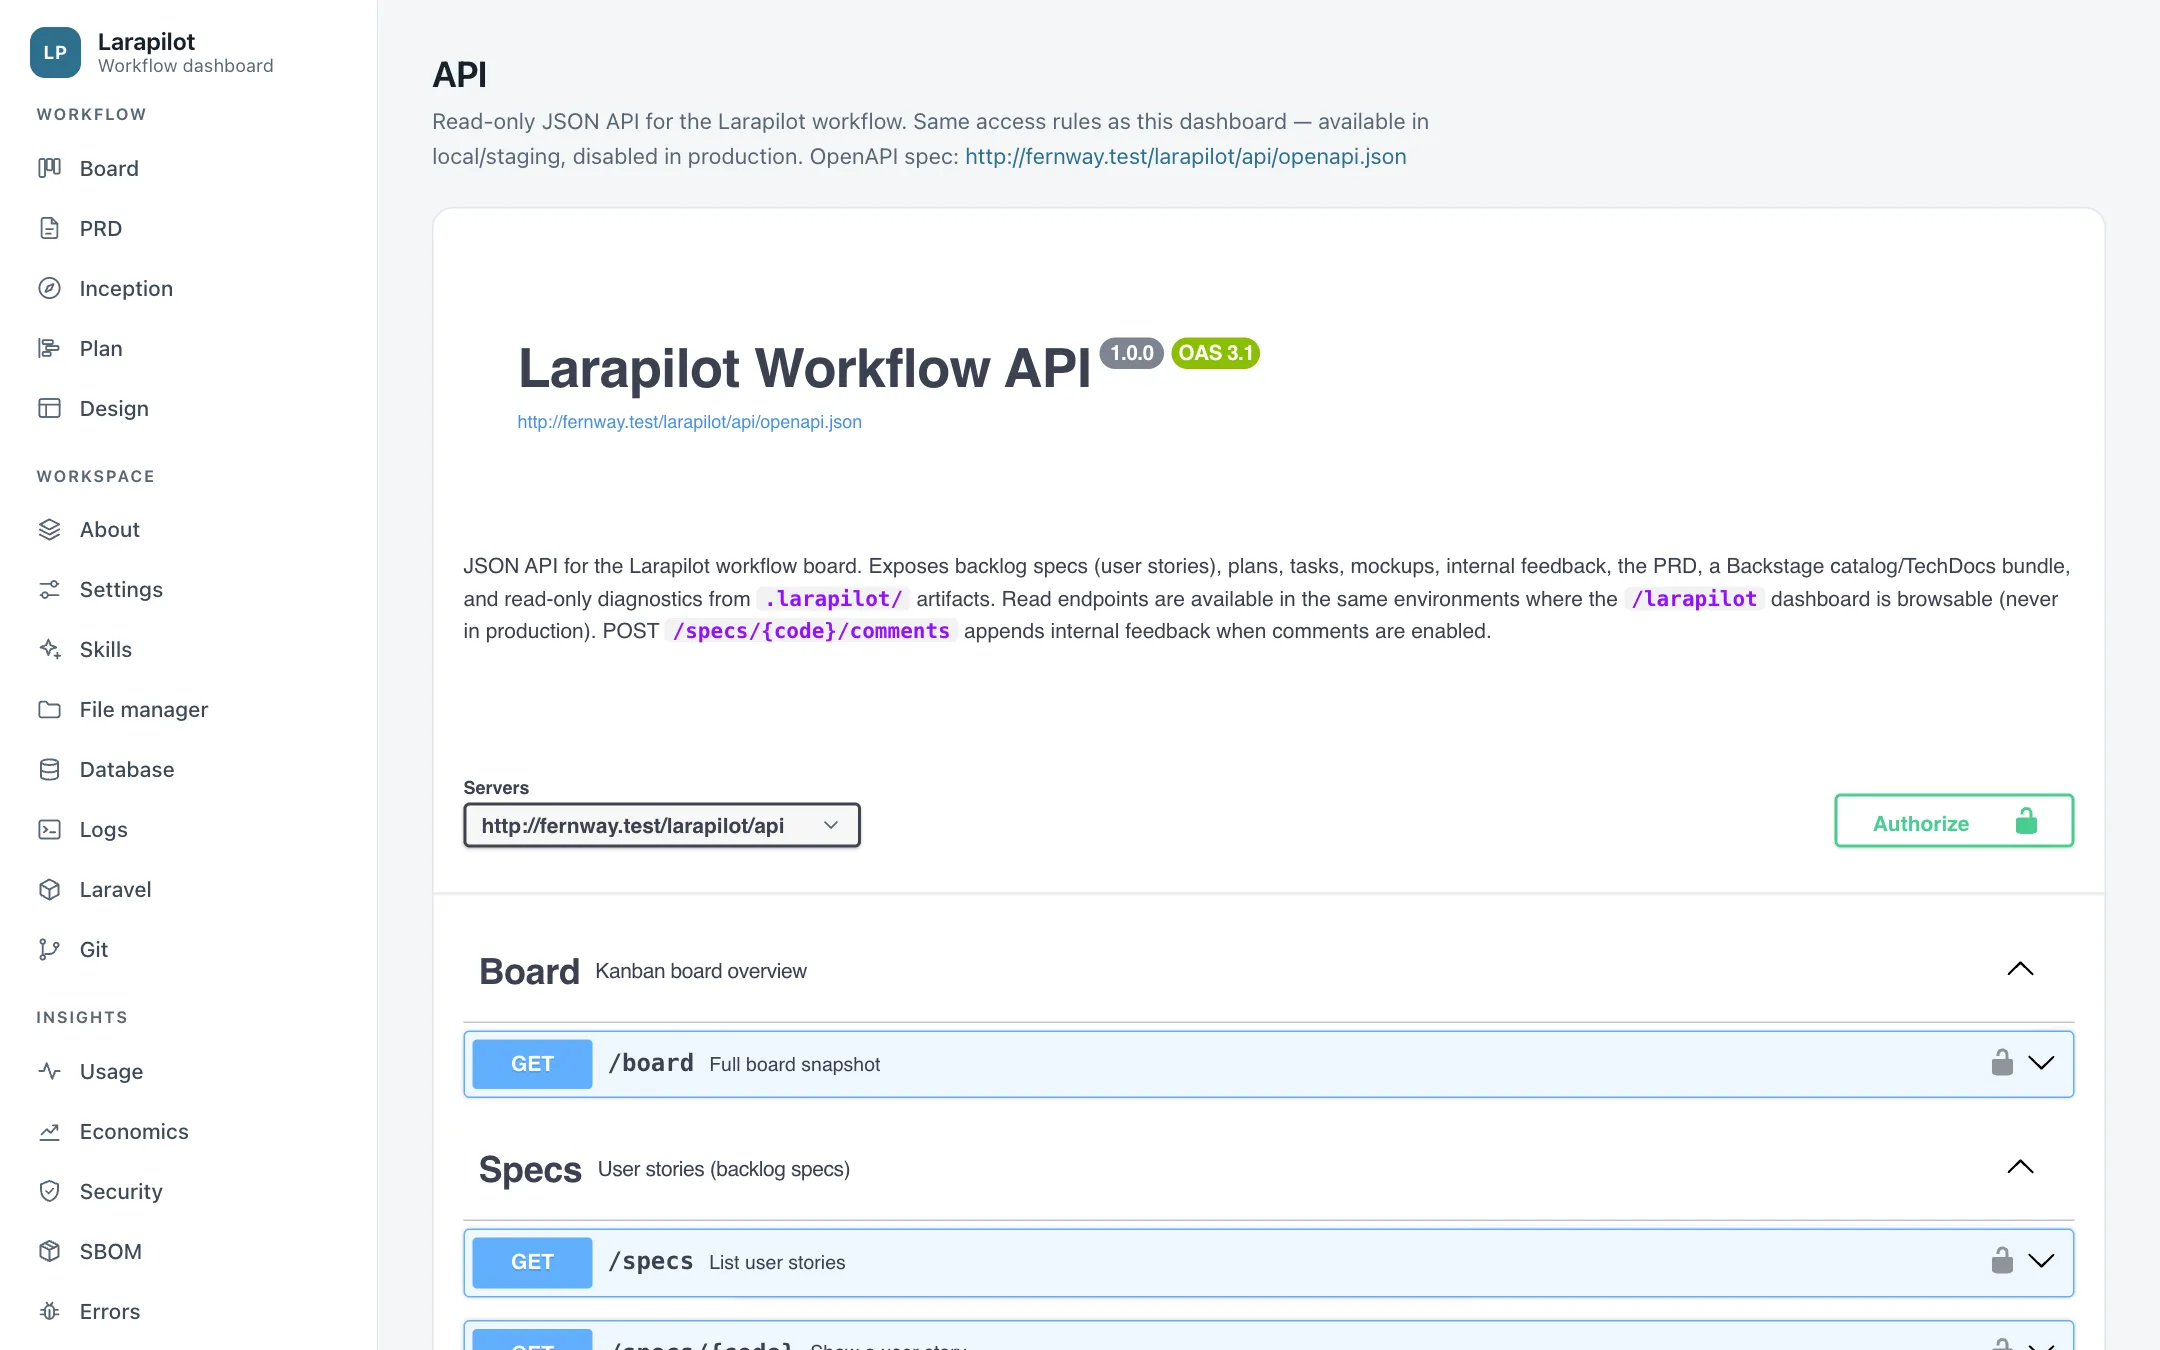Click the Skills sparkle icon
This screenshot has width=2160, height=1350.
pyautogui.click(x=49, y=649)
